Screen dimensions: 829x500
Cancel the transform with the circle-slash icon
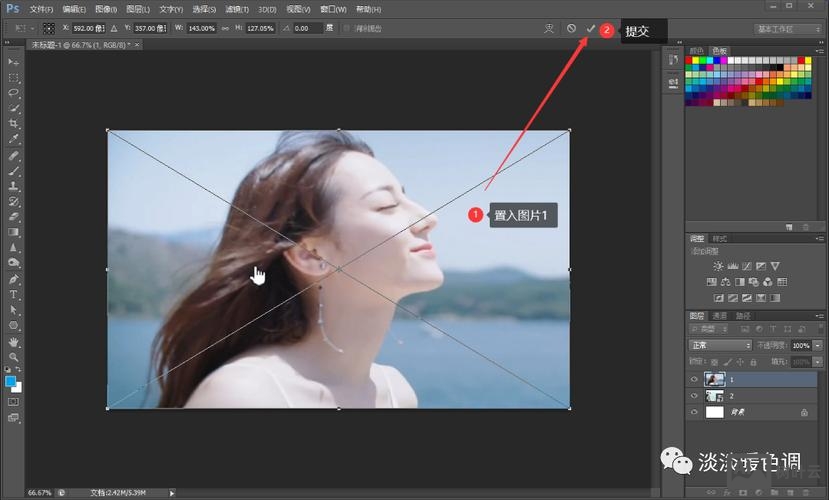pos(571,29)
